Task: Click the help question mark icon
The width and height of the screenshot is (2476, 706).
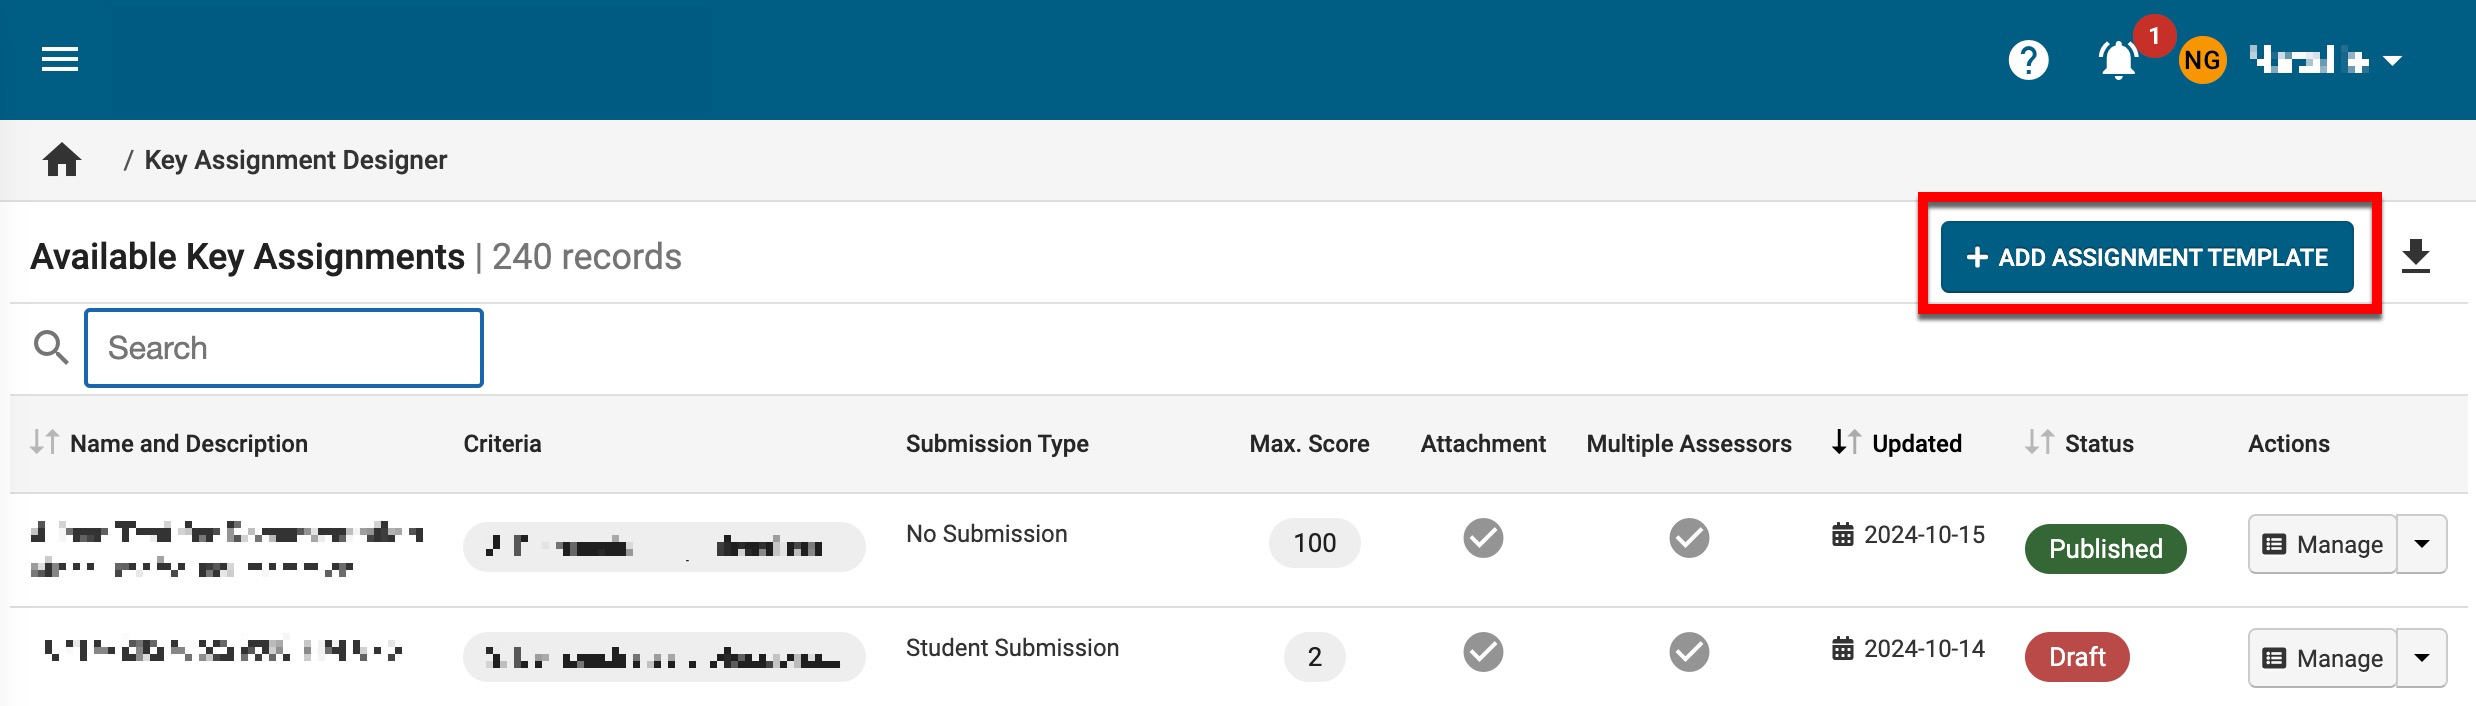Action: point(2028,61)
